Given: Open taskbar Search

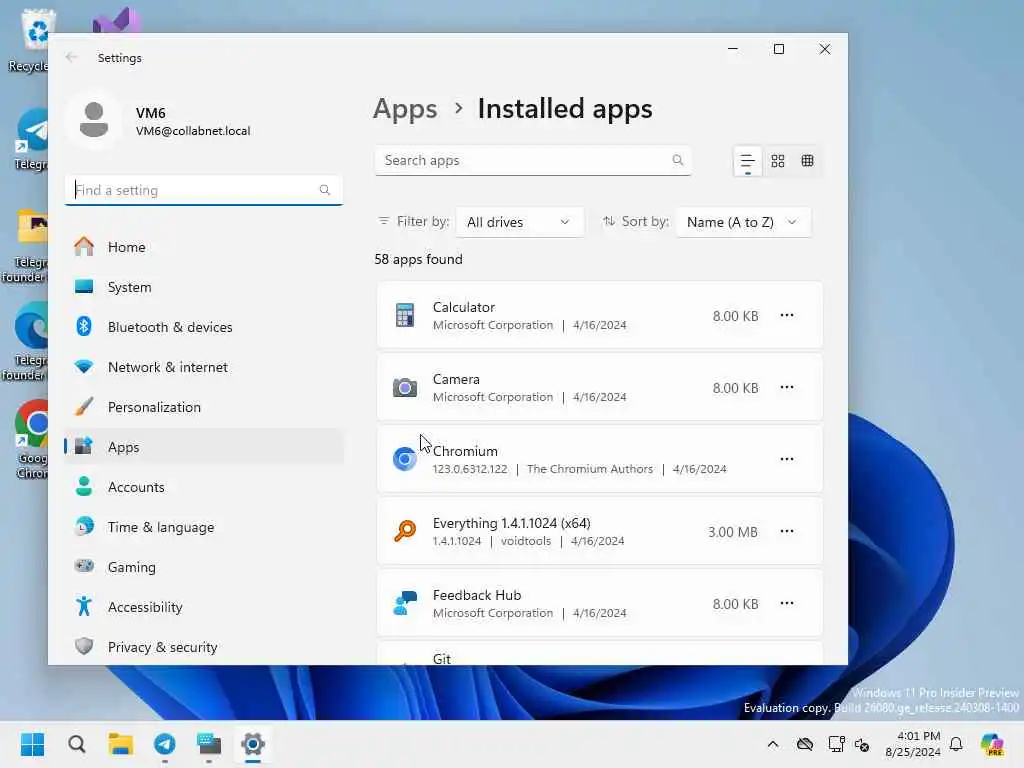Looking at the screenshot, I should pyautogui.click(x=77, y=744).
